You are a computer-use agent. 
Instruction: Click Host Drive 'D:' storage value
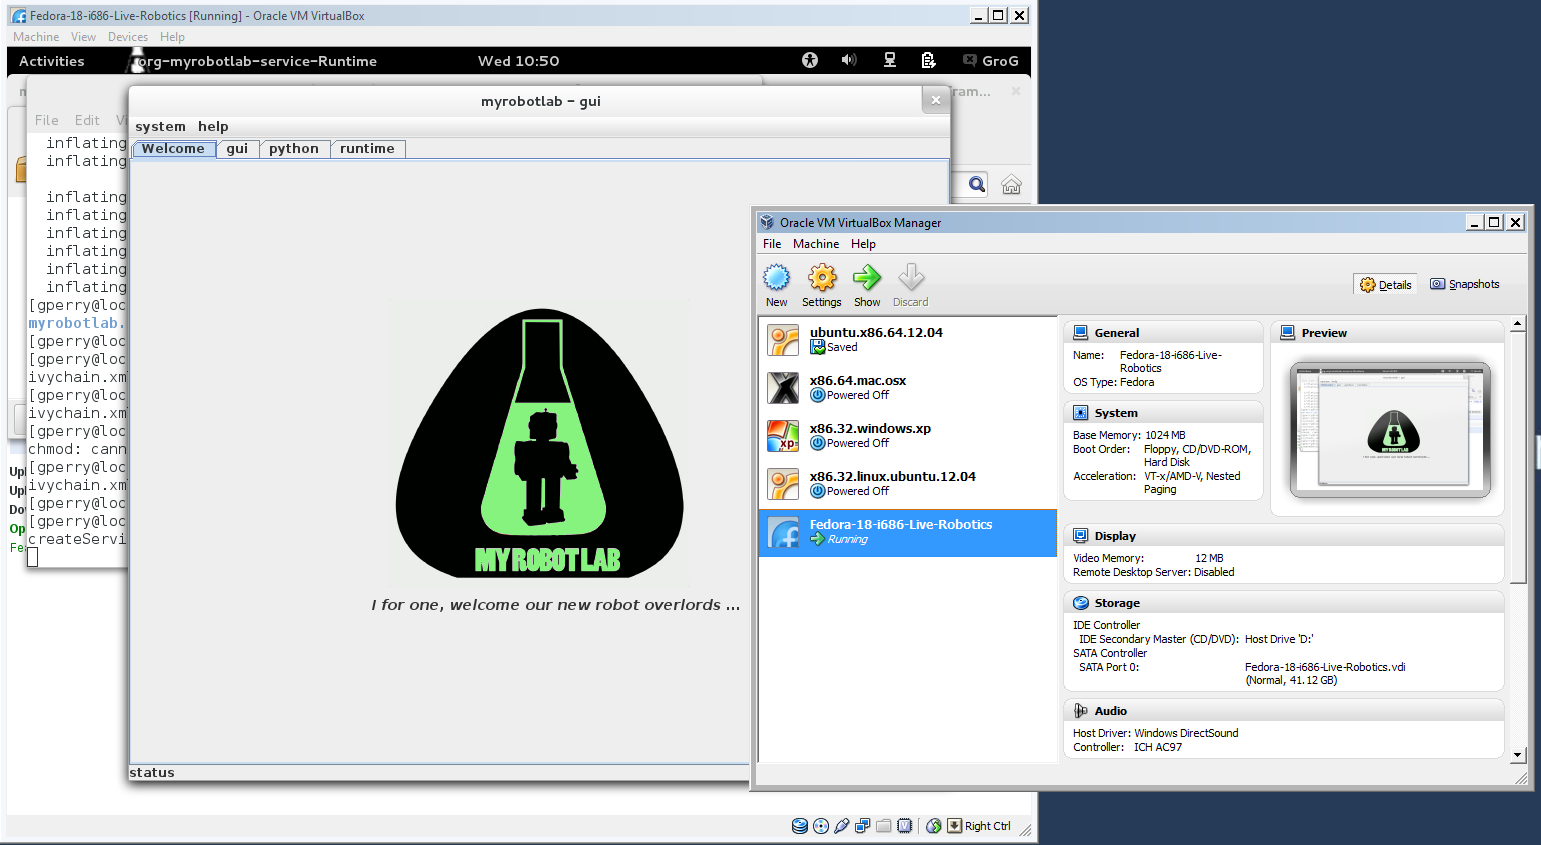coord(1279,639)
